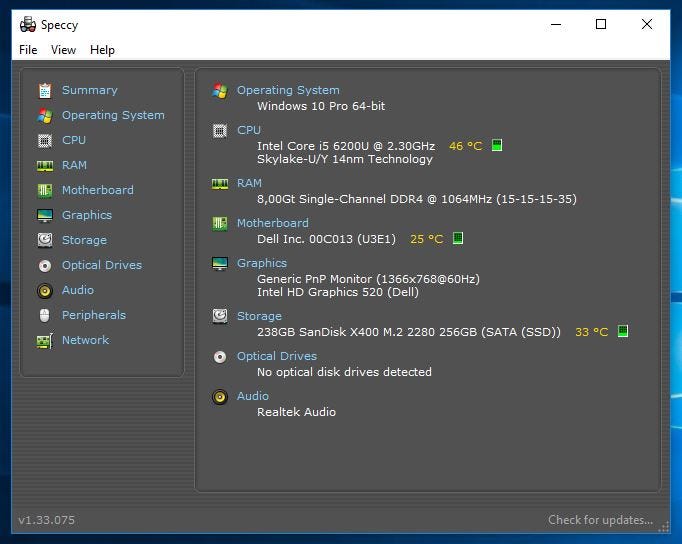
Task: Click 'Intel HD Graphics 520 (Dell)' text
Action: tap(338, 292)
